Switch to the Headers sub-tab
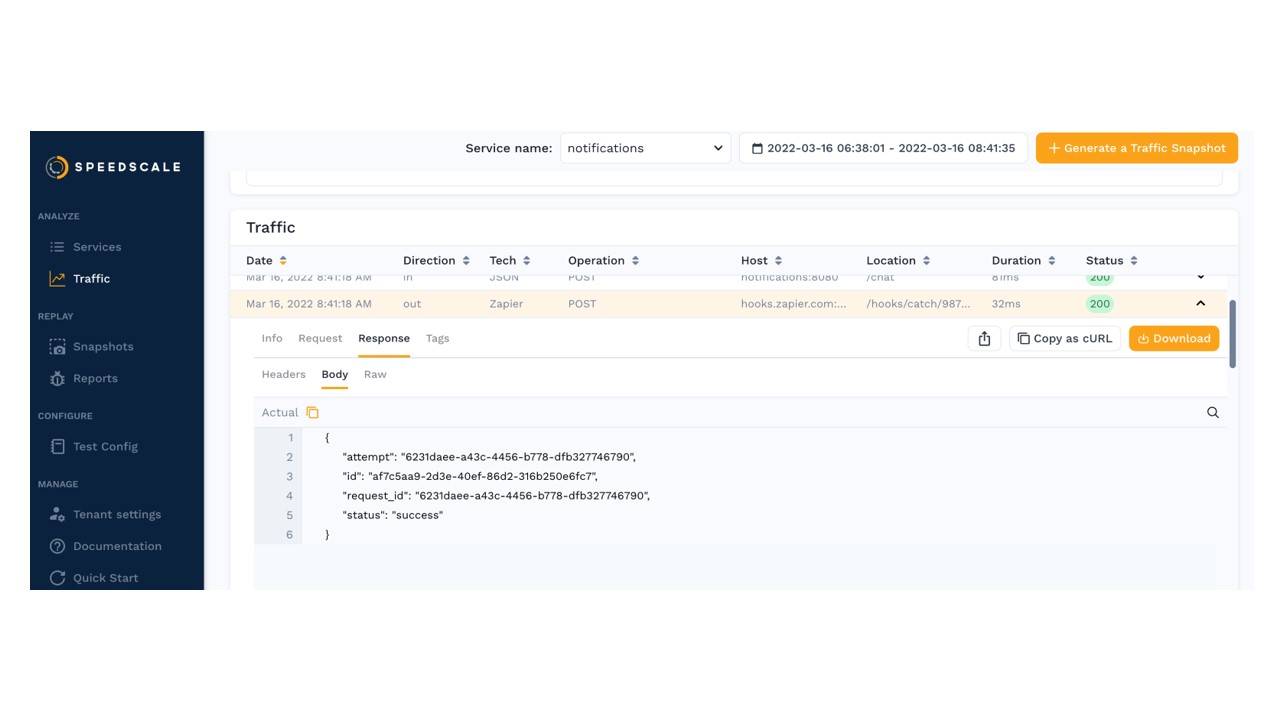1280x720 pixels. pyautogui.click(x=283, y=375)
